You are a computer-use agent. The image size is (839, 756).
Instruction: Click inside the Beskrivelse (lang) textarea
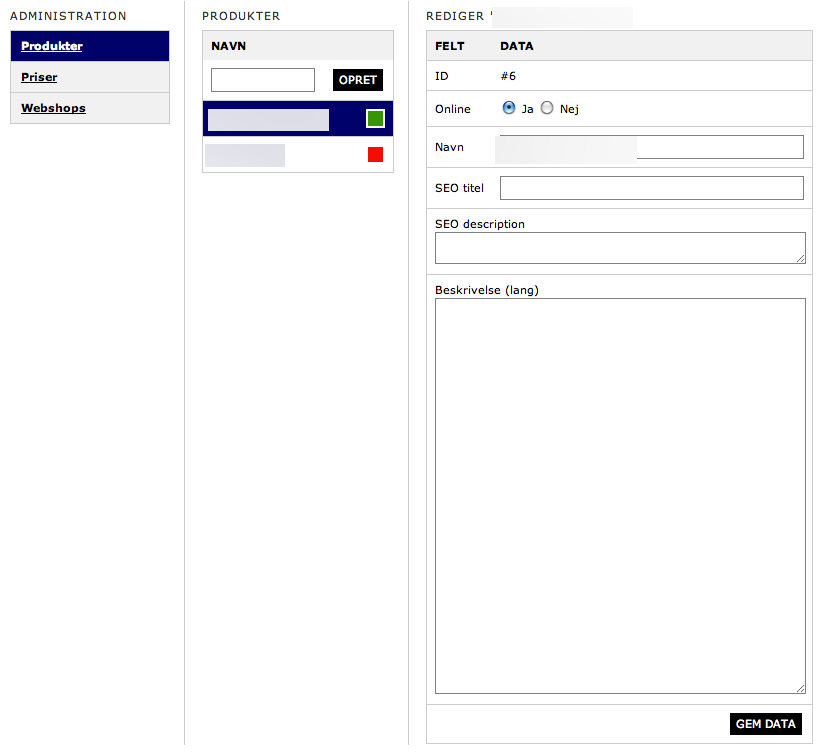619,495
